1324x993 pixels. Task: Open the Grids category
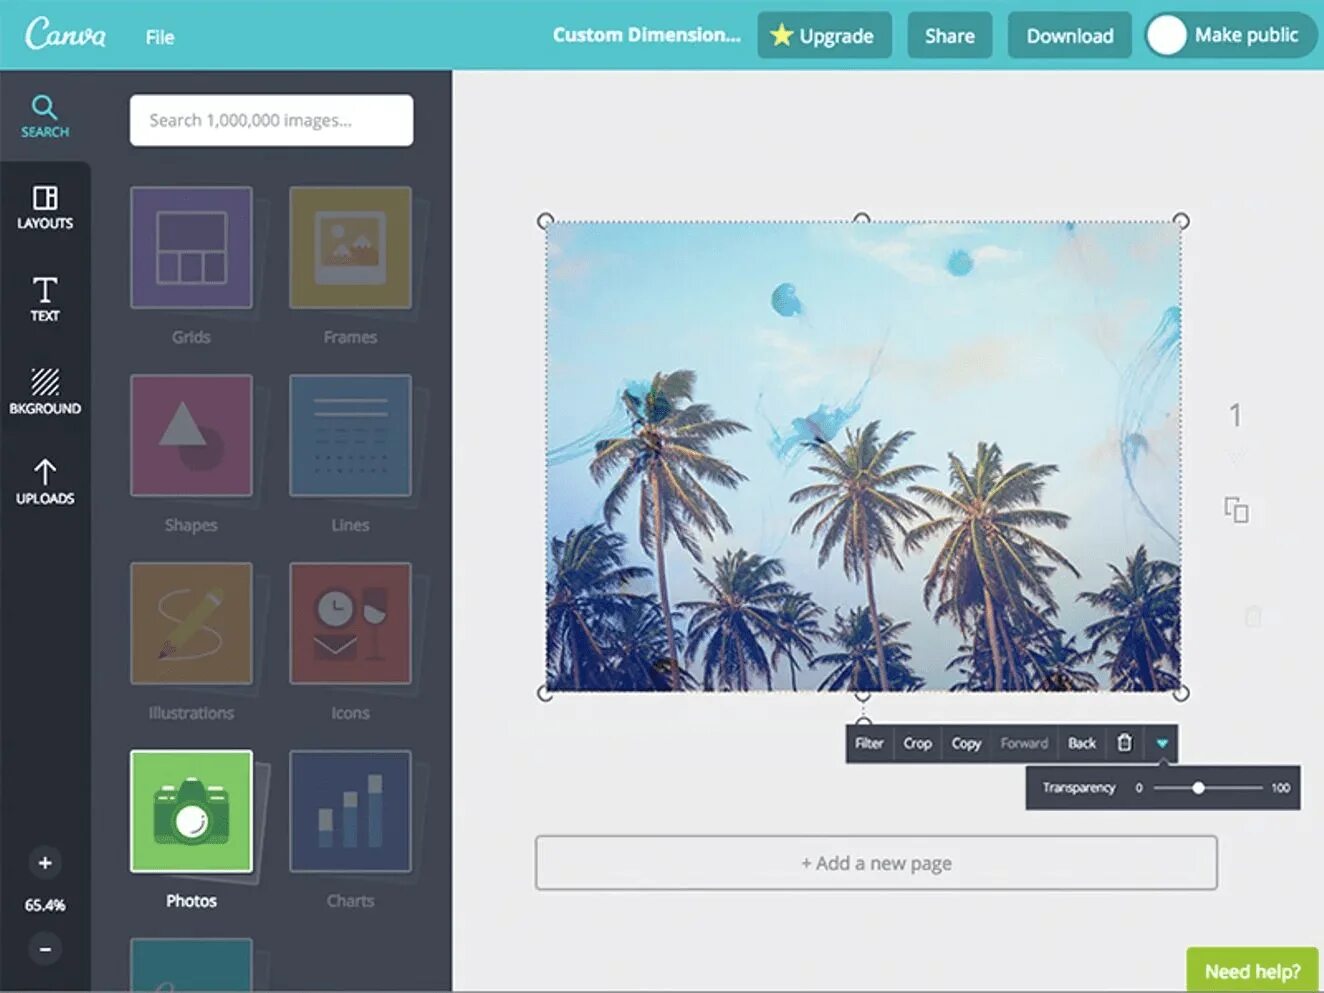(x=191, y=247)
